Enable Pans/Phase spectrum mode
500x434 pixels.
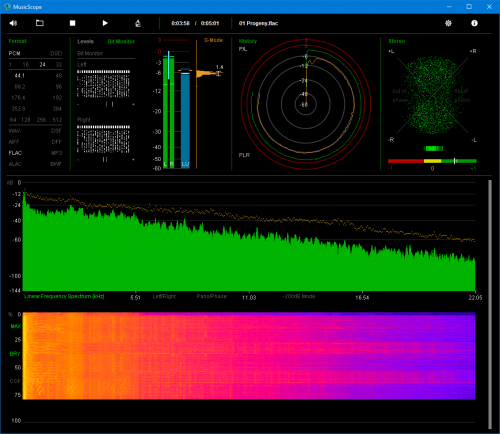(211, 296)
